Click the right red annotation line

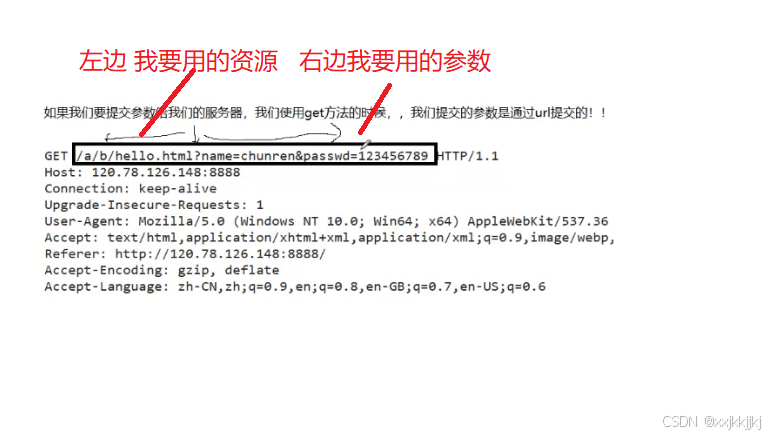click(x=375, y=109)
